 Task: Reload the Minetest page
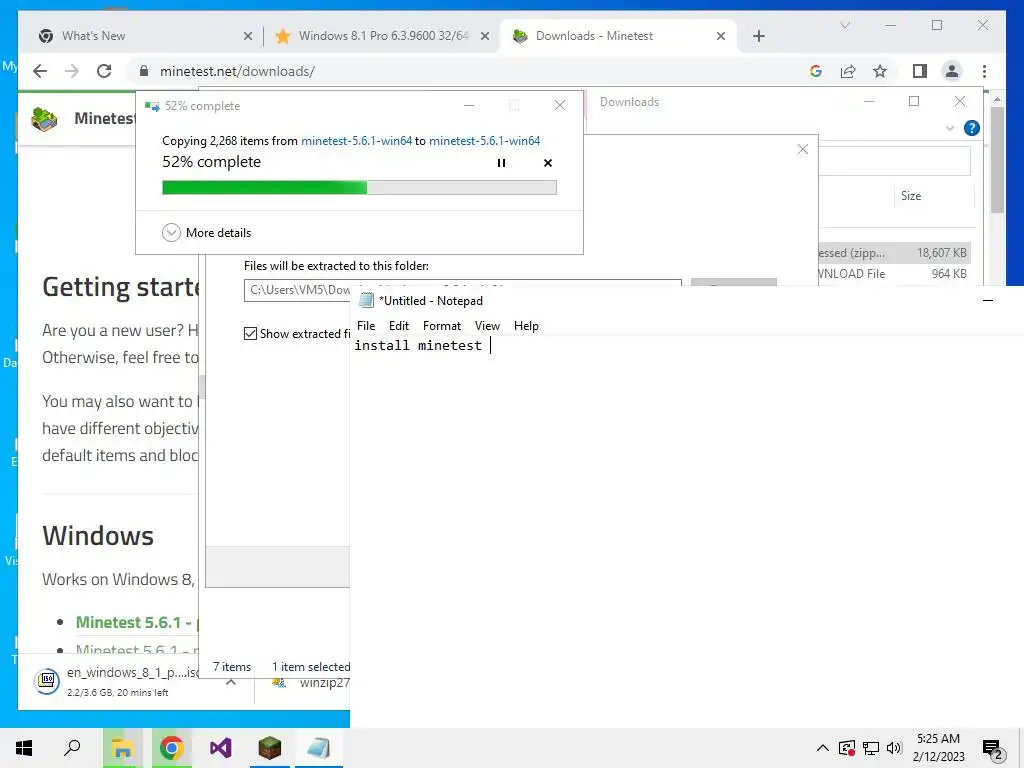click(x=104, y=71)
